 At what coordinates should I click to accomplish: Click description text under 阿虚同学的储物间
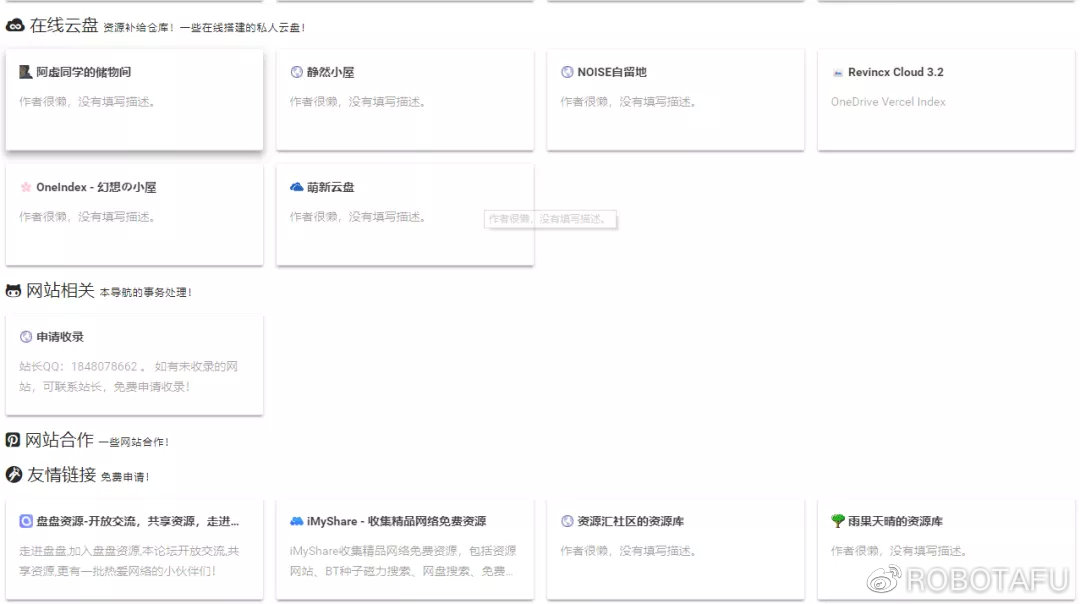tap(87, 101)
